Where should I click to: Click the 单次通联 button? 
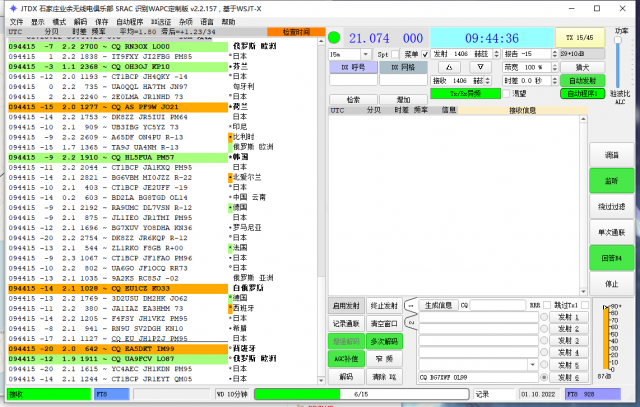point(611,232)
